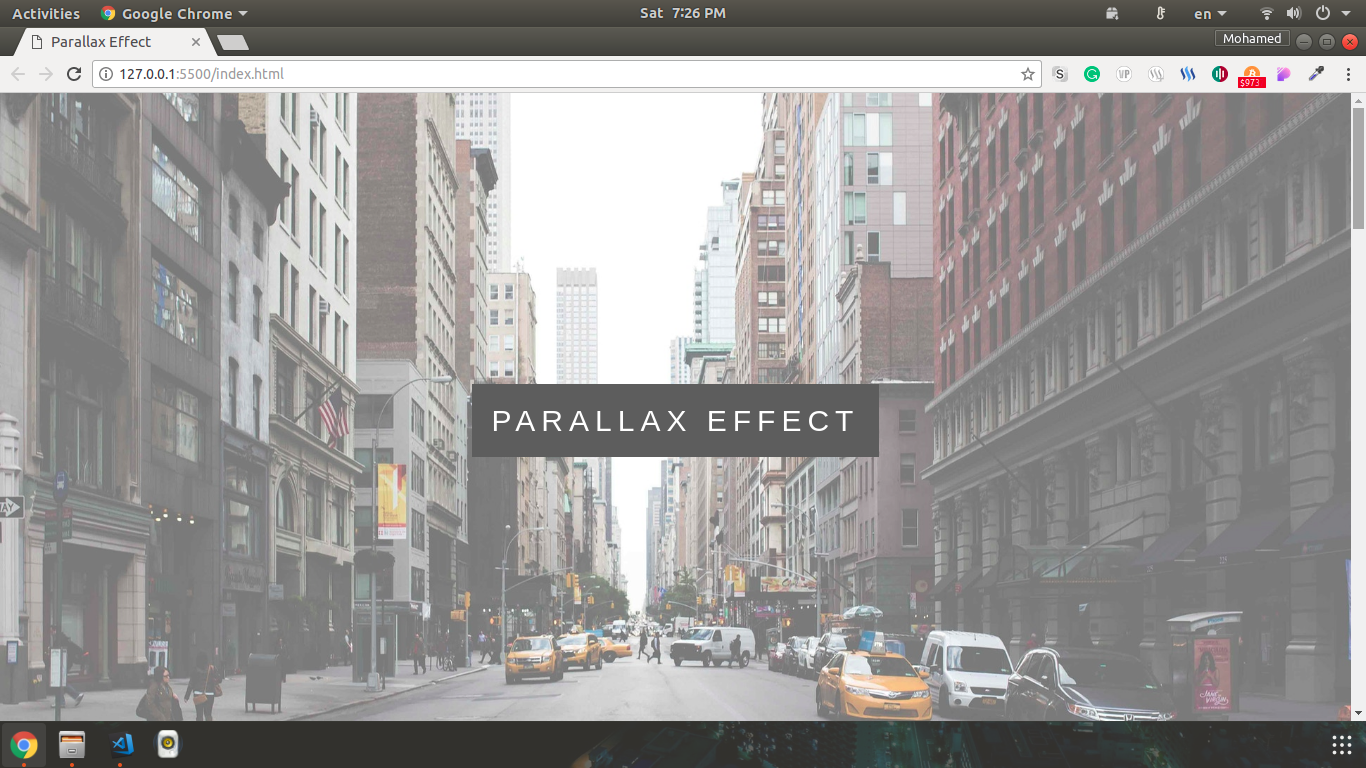Focus the address bar with 127.0.0.1:5500/index.html
Screen dimensions: 1366x768
click(566, 74)
